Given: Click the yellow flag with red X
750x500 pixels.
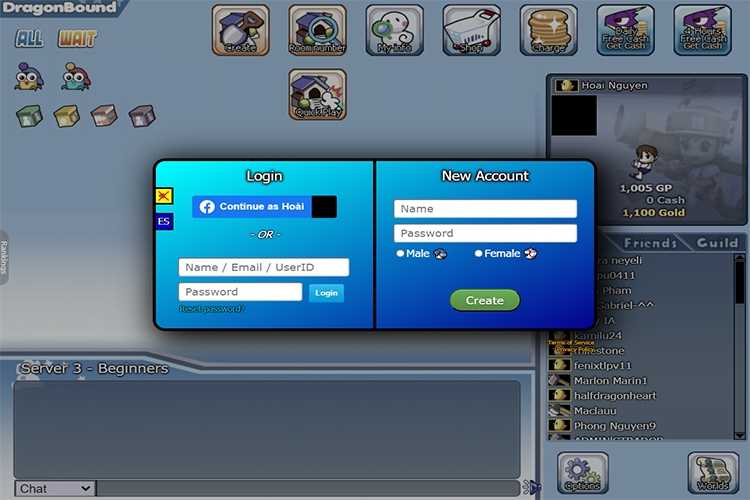Looking at the screenshot, I should pyautogui.click(x=164, y=196).
